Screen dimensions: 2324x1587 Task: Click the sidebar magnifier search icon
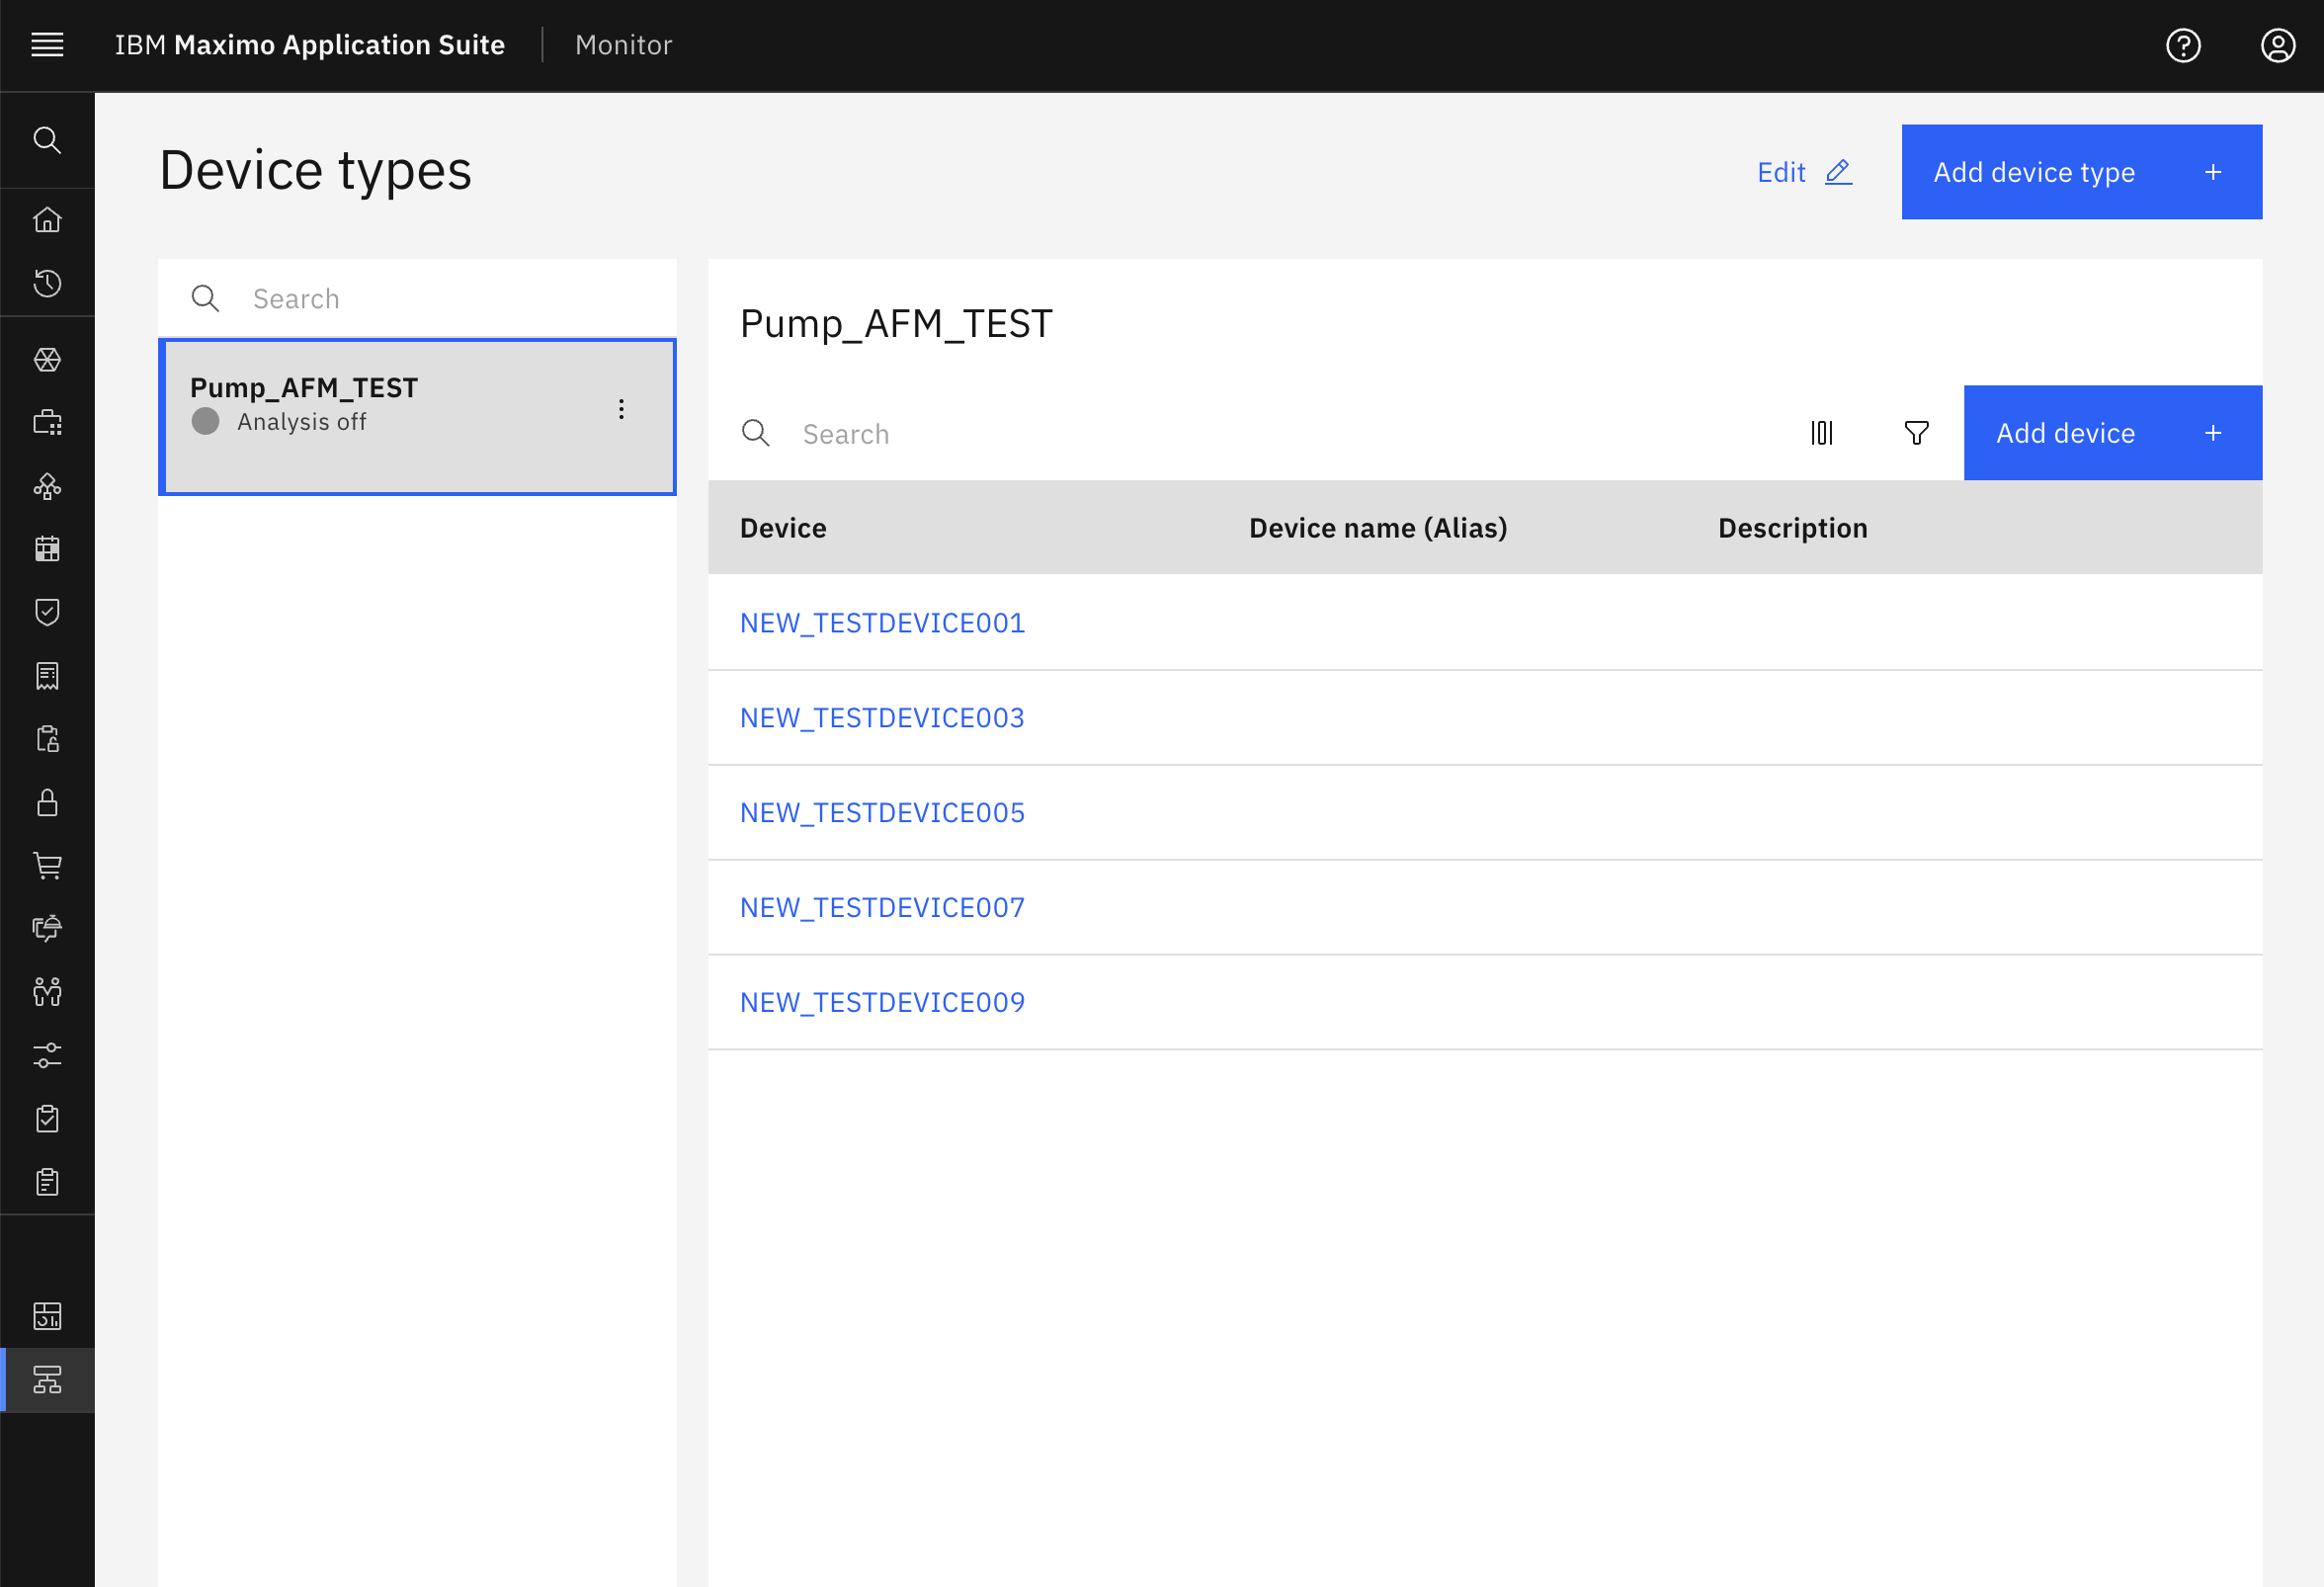(47, 140)
